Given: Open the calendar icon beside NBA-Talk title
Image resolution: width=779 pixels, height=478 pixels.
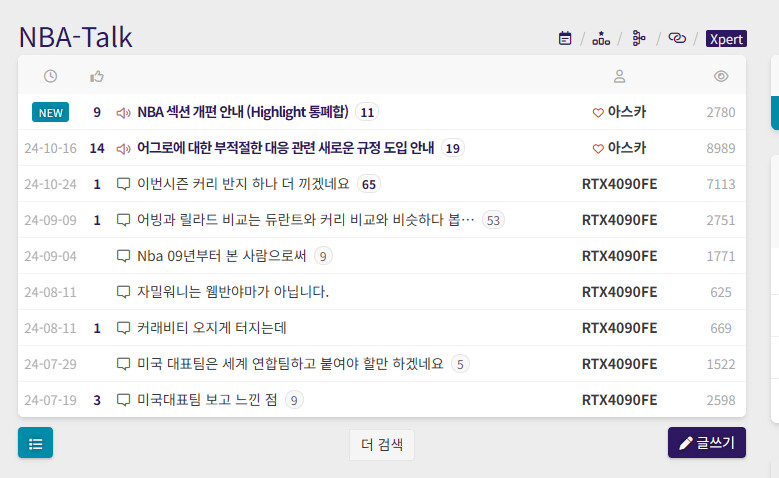Looking at the screenshot, I should (565, 38).
